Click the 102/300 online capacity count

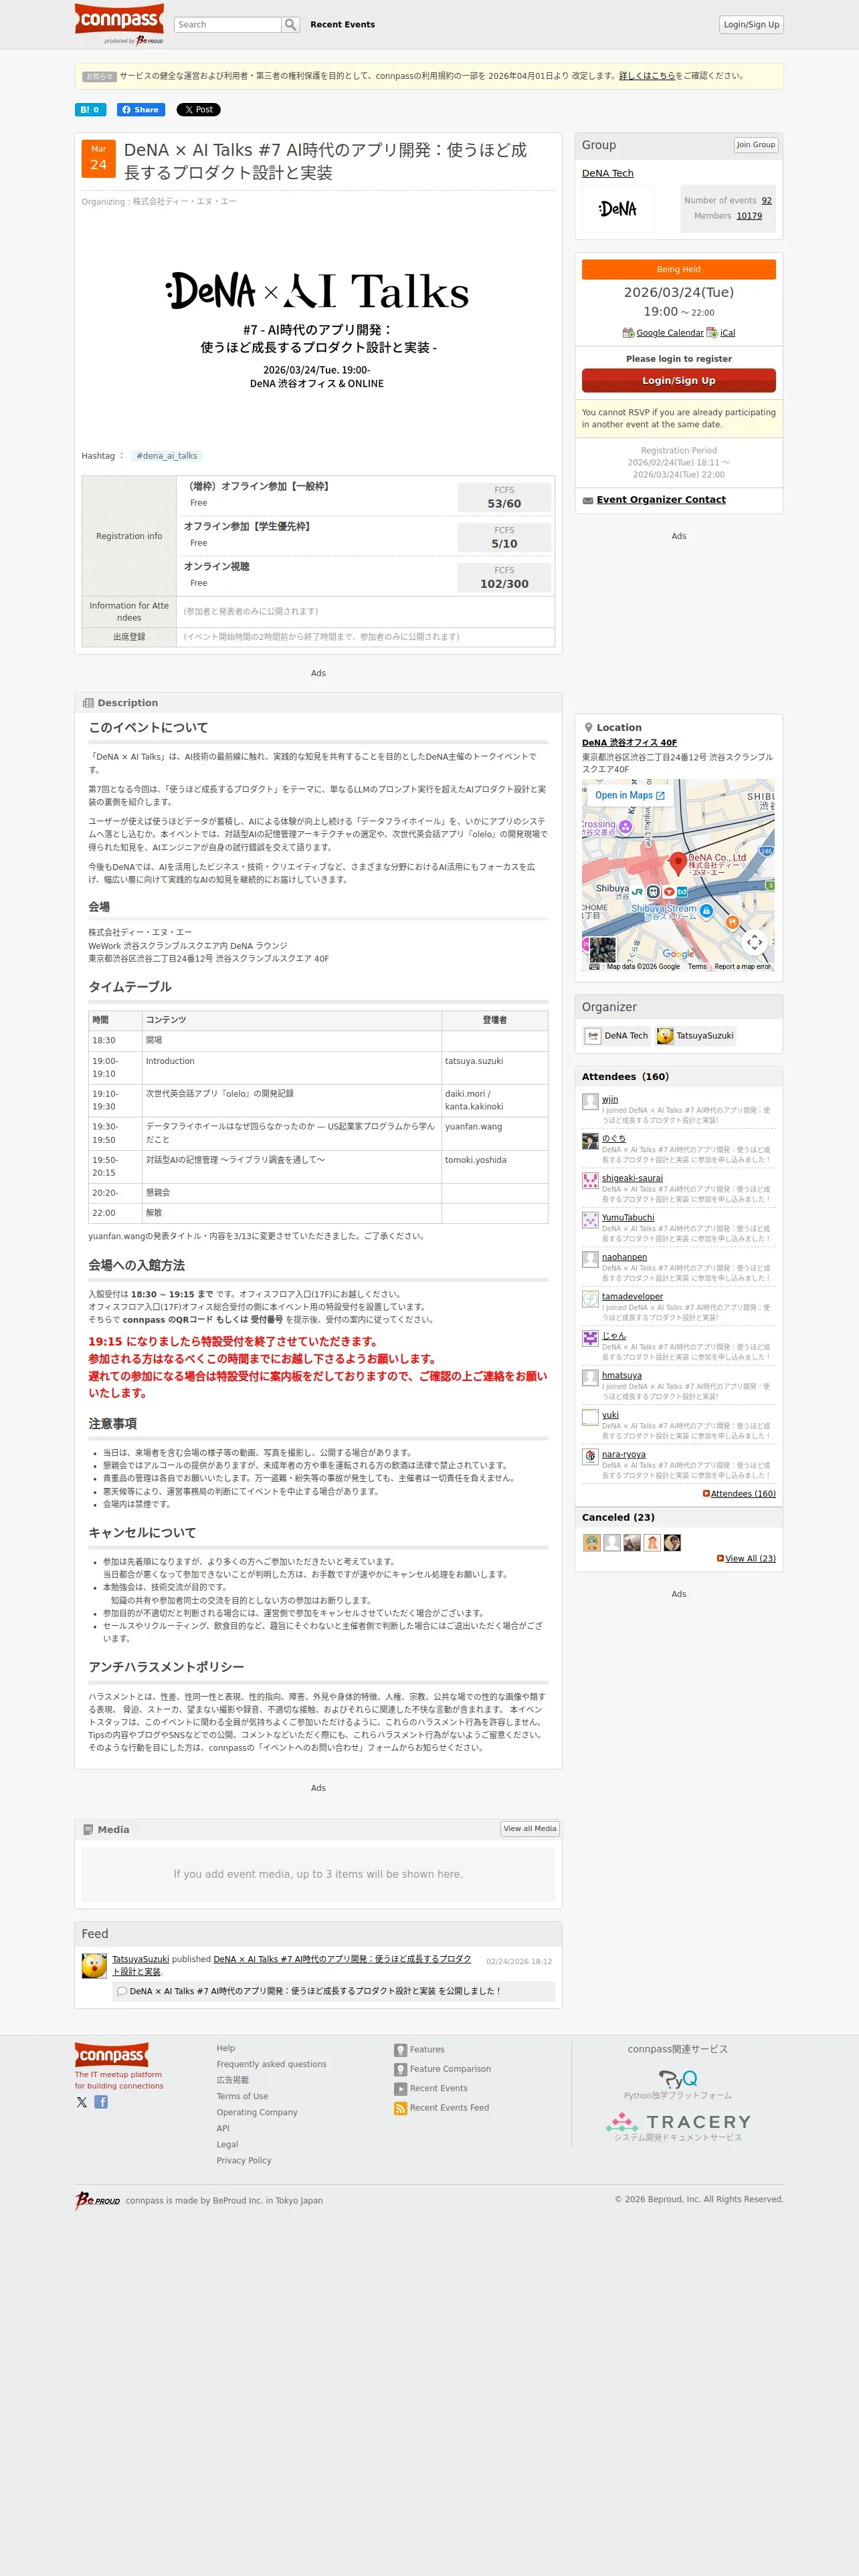504,584
